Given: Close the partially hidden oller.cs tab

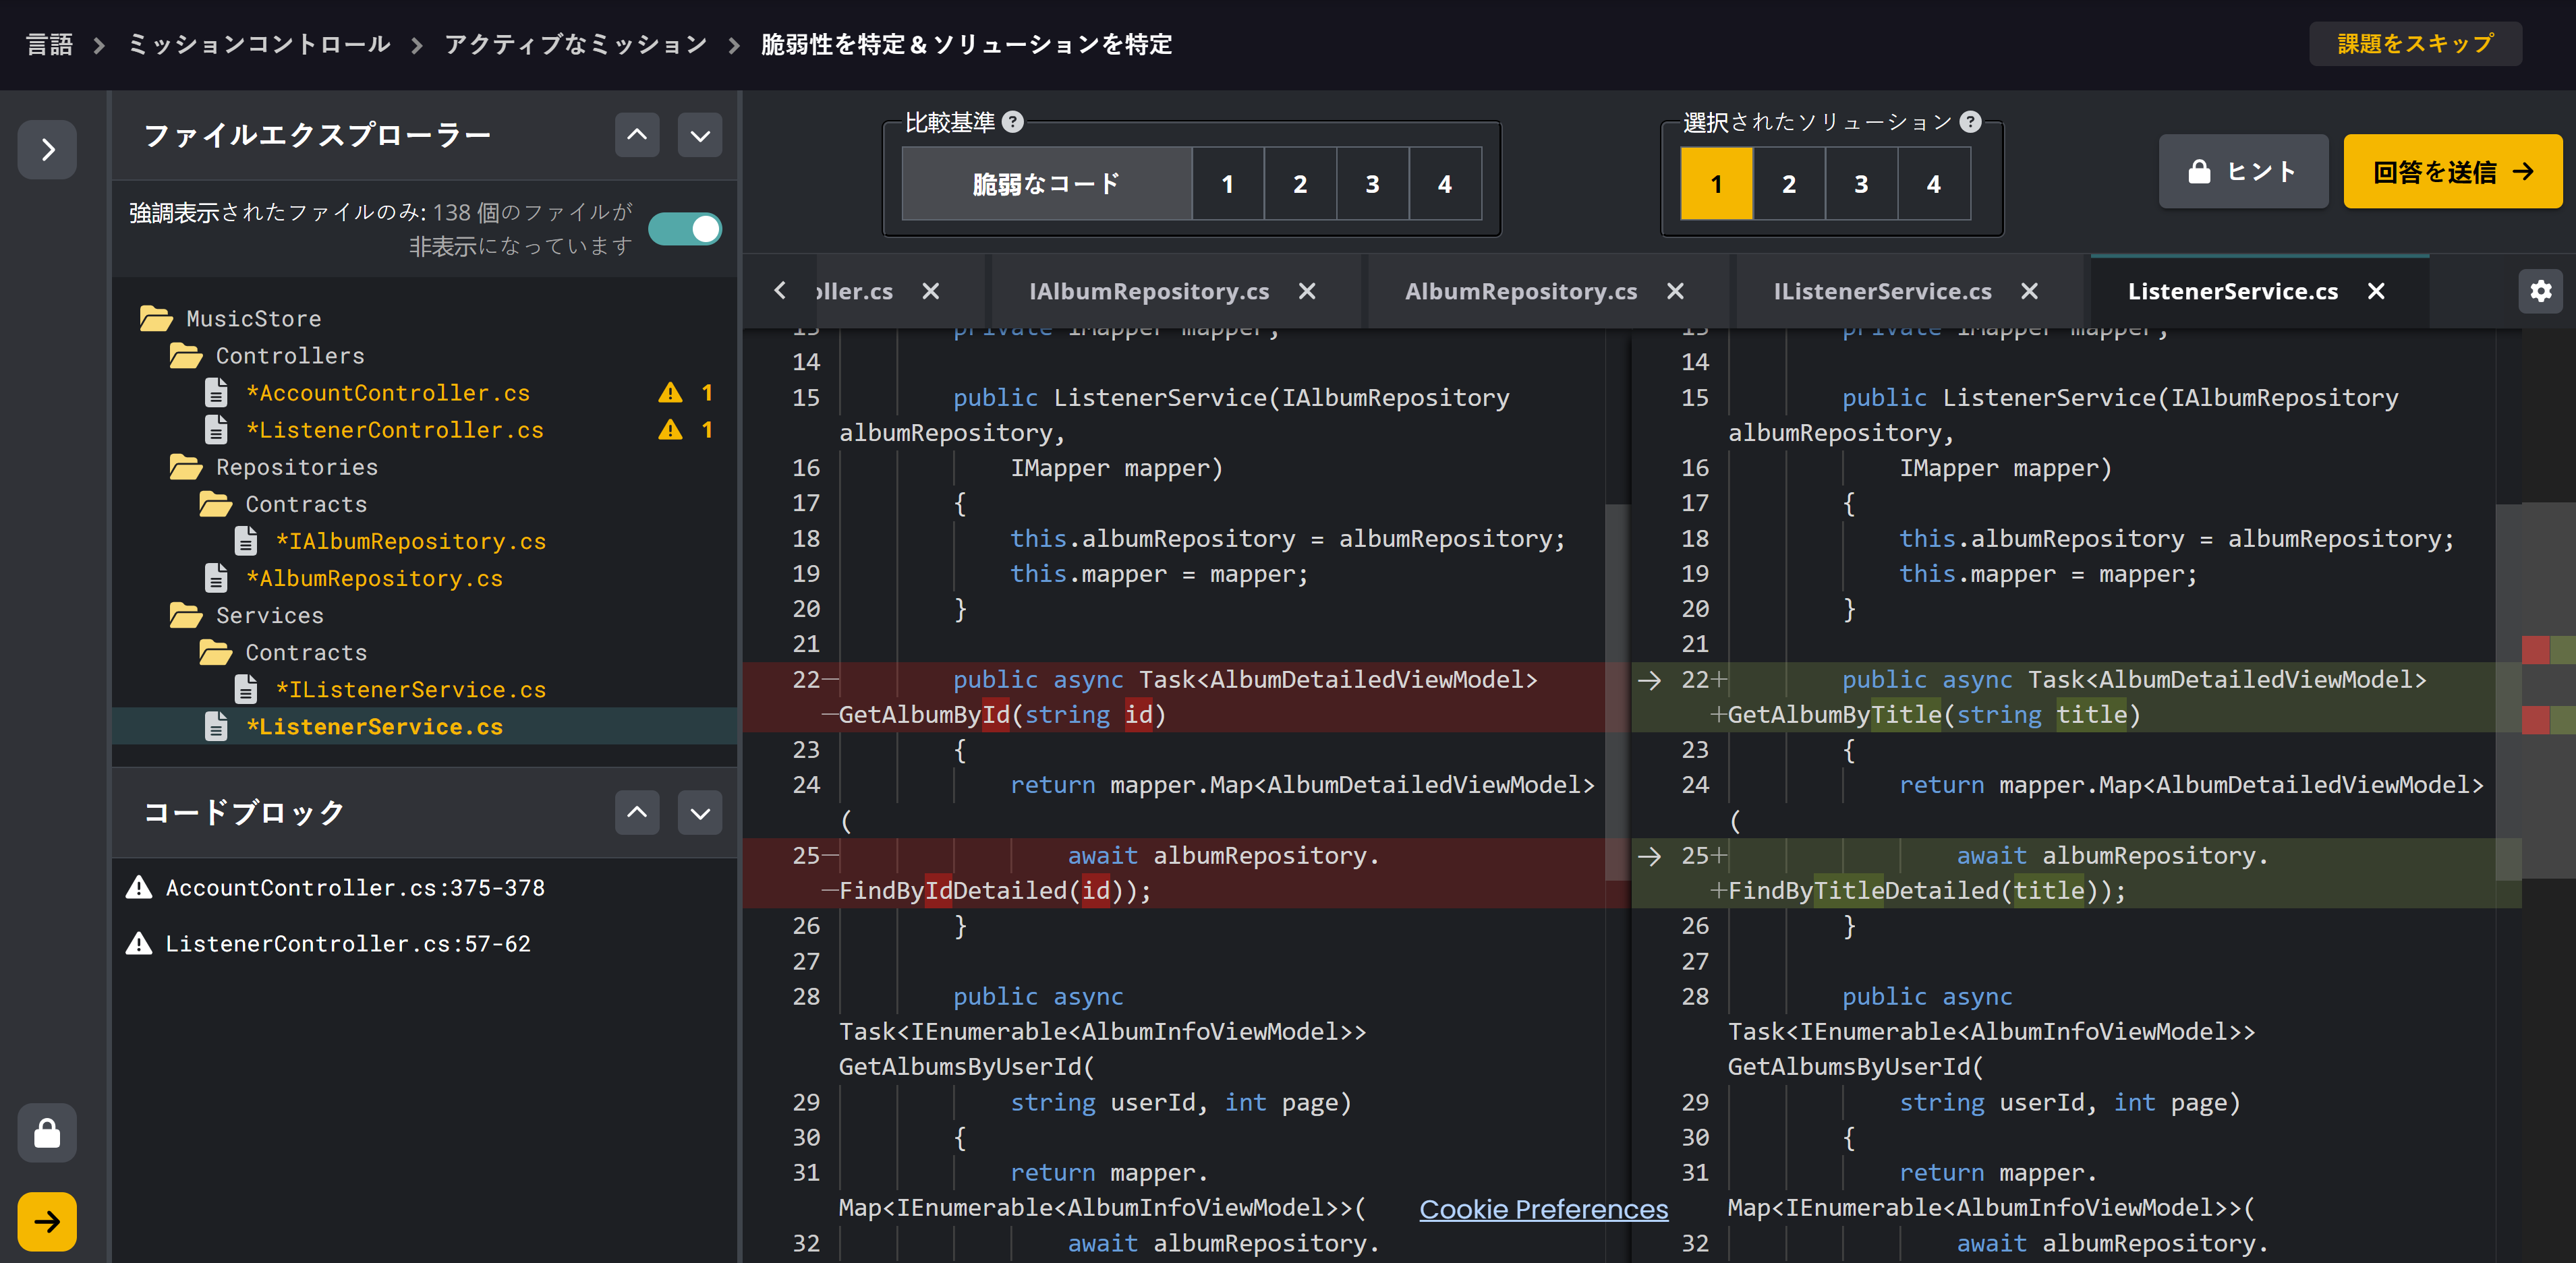Looking at the screenshot, I should 931,291.
